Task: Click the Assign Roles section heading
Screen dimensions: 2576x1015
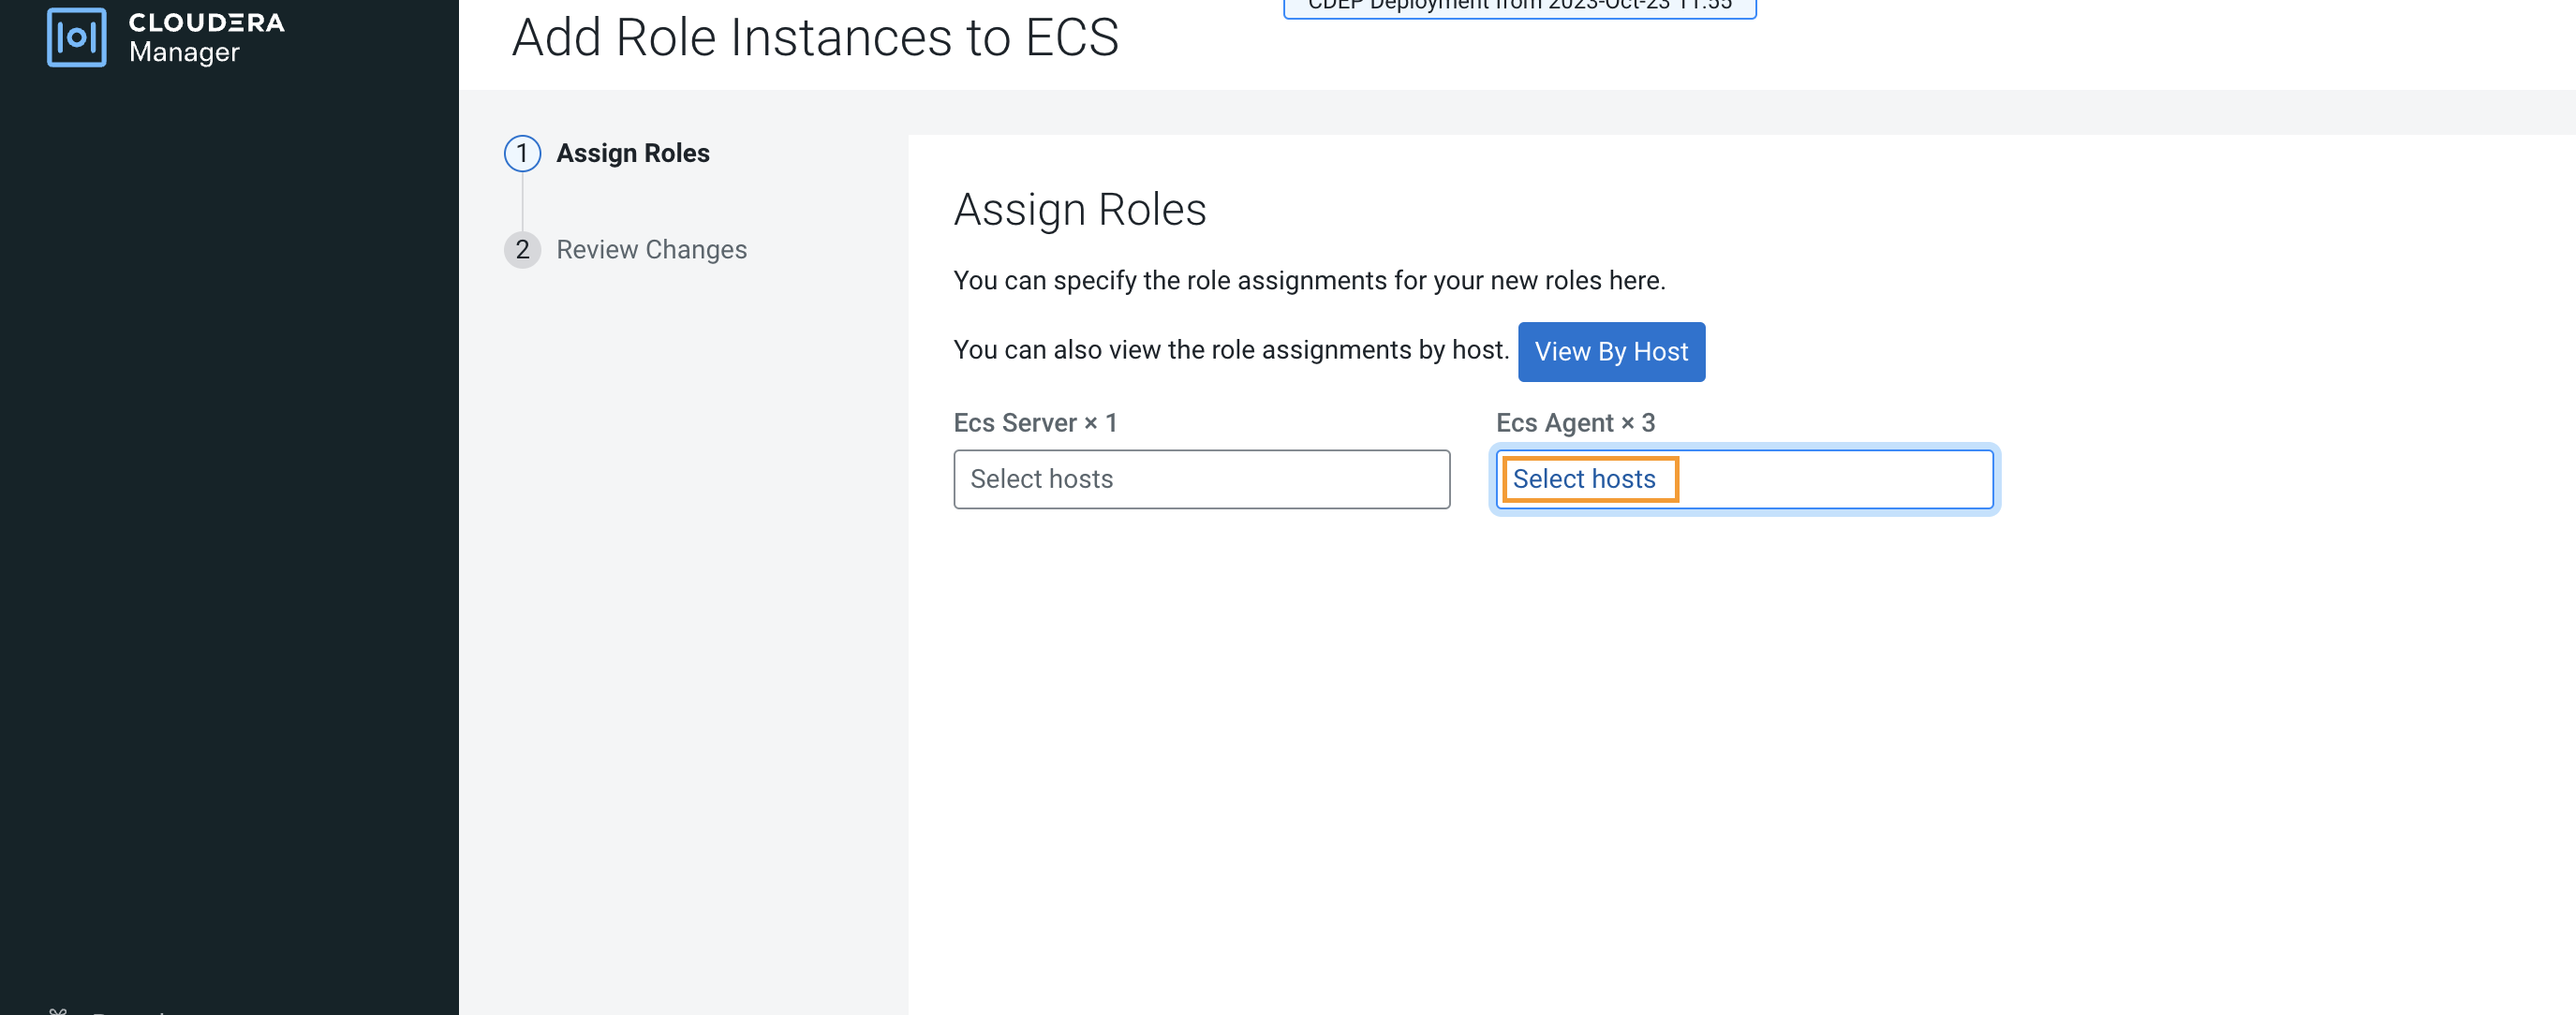Action: click(1080, 210)
